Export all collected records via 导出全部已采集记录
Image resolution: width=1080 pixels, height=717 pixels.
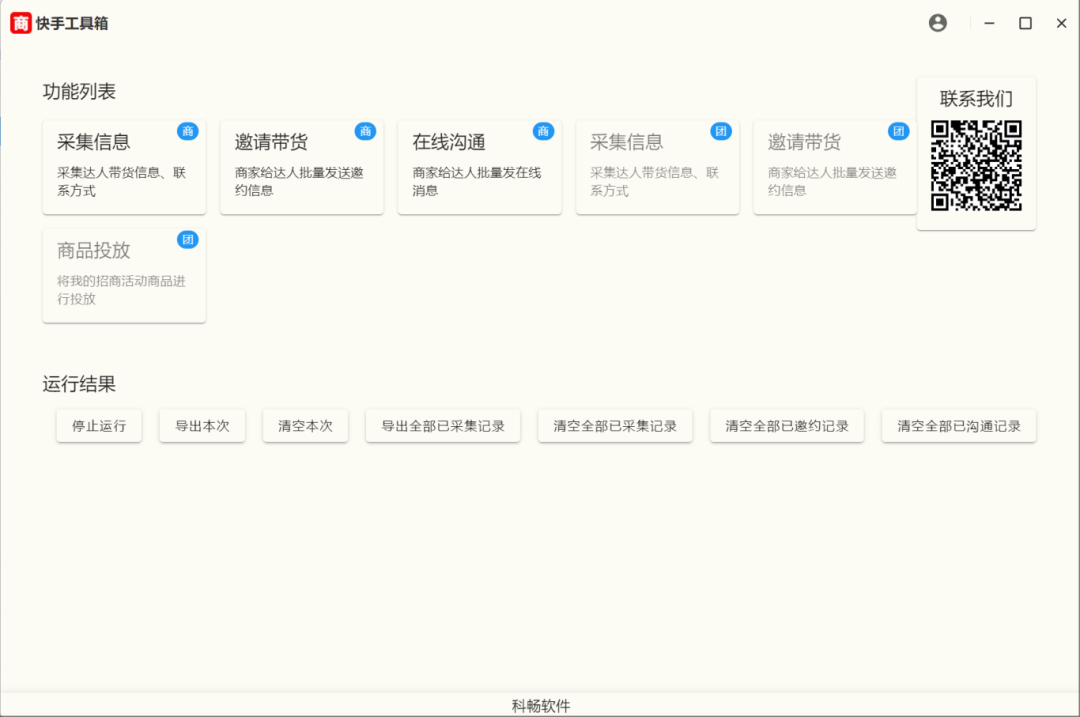point(443,425)
